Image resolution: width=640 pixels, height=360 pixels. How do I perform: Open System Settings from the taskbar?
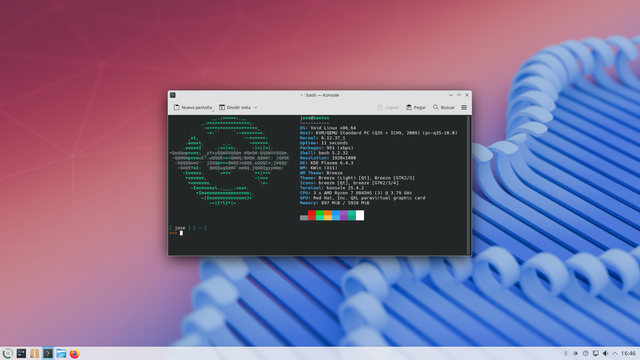pyautogui.click(x=21, y=353)
